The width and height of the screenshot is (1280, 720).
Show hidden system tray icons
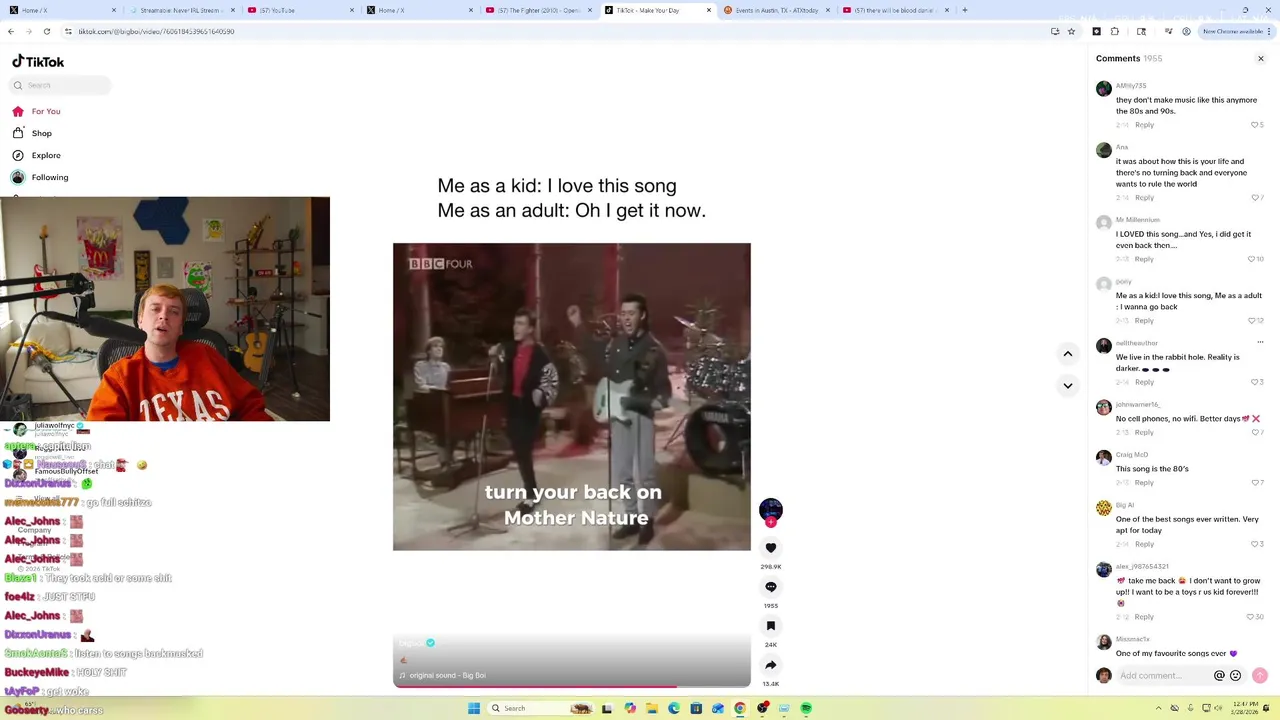(1159, 709)
